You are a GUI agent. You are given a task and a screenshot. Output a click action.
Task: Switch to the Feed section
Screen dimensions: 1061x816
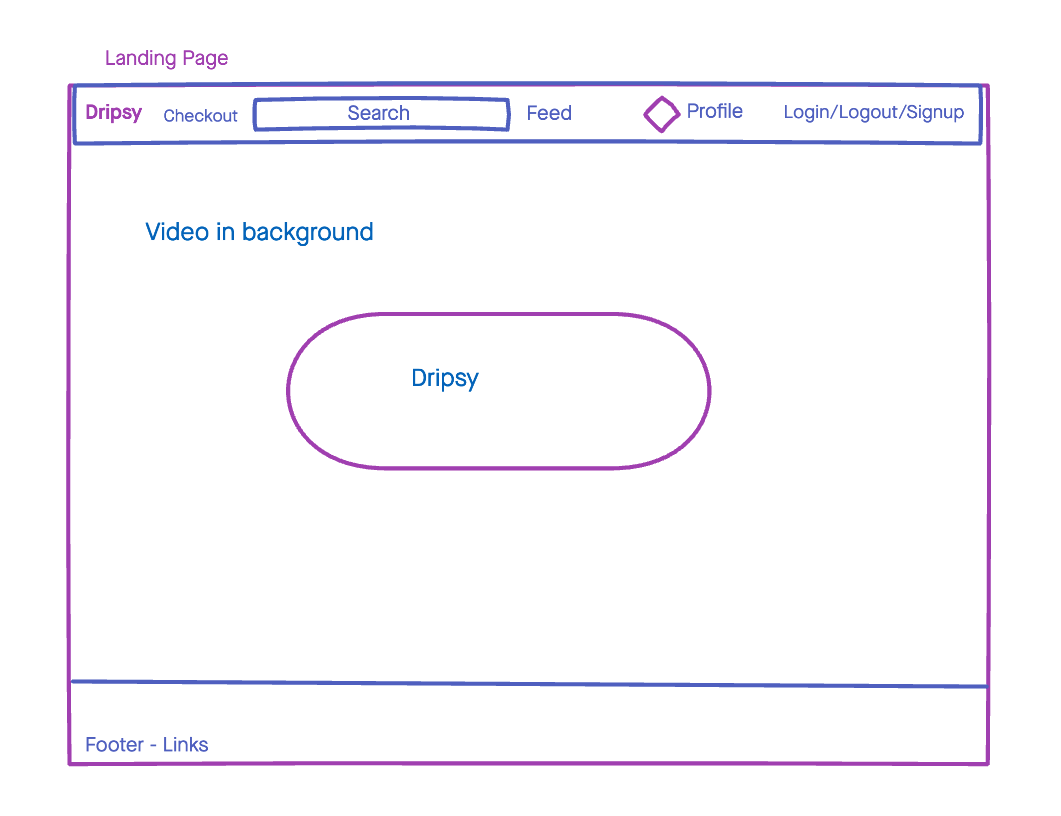click(549, 113)
